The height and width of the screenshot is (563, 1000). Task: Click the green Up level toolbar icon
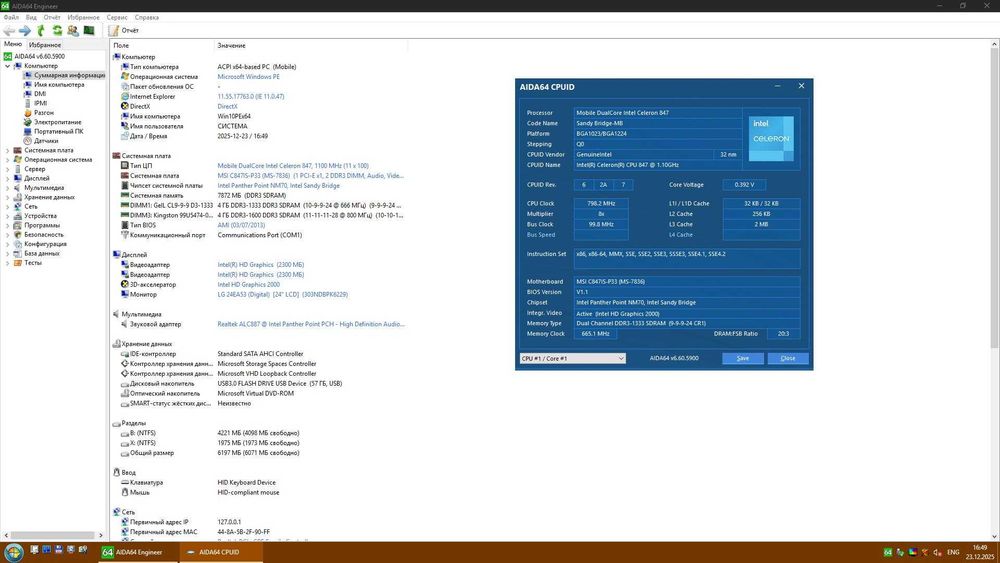tap(41, 31)
